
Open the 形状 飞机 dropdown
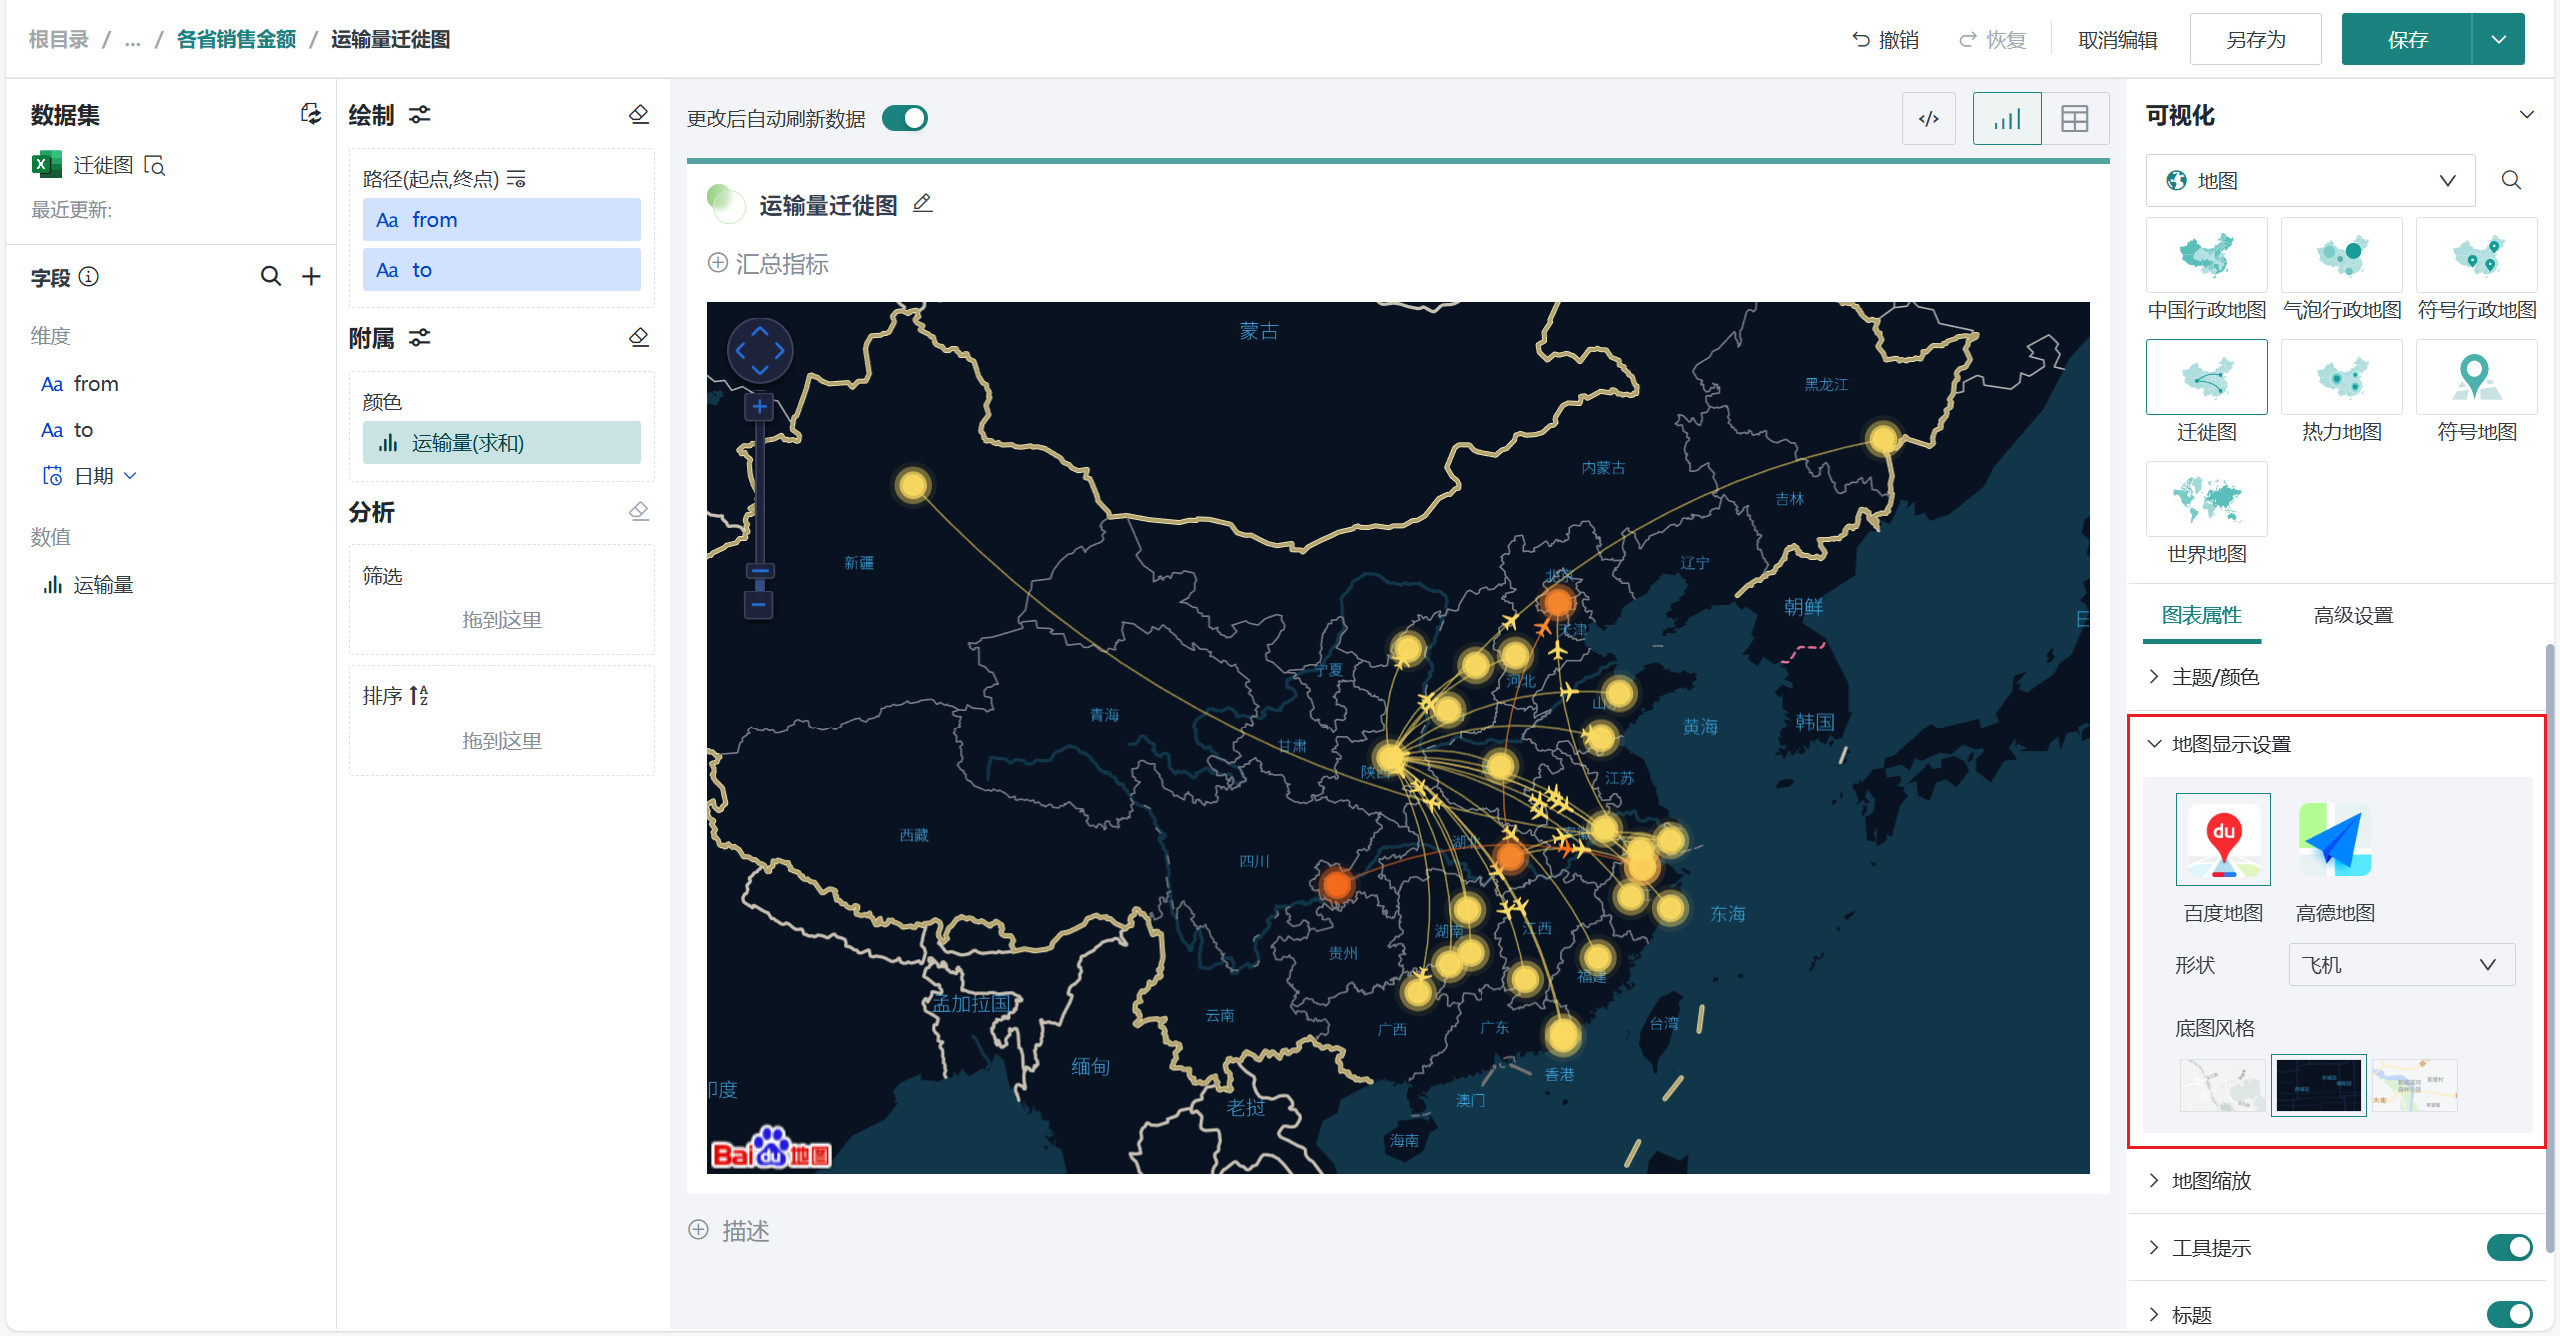pyautogui.click(x=2401, y=964)
